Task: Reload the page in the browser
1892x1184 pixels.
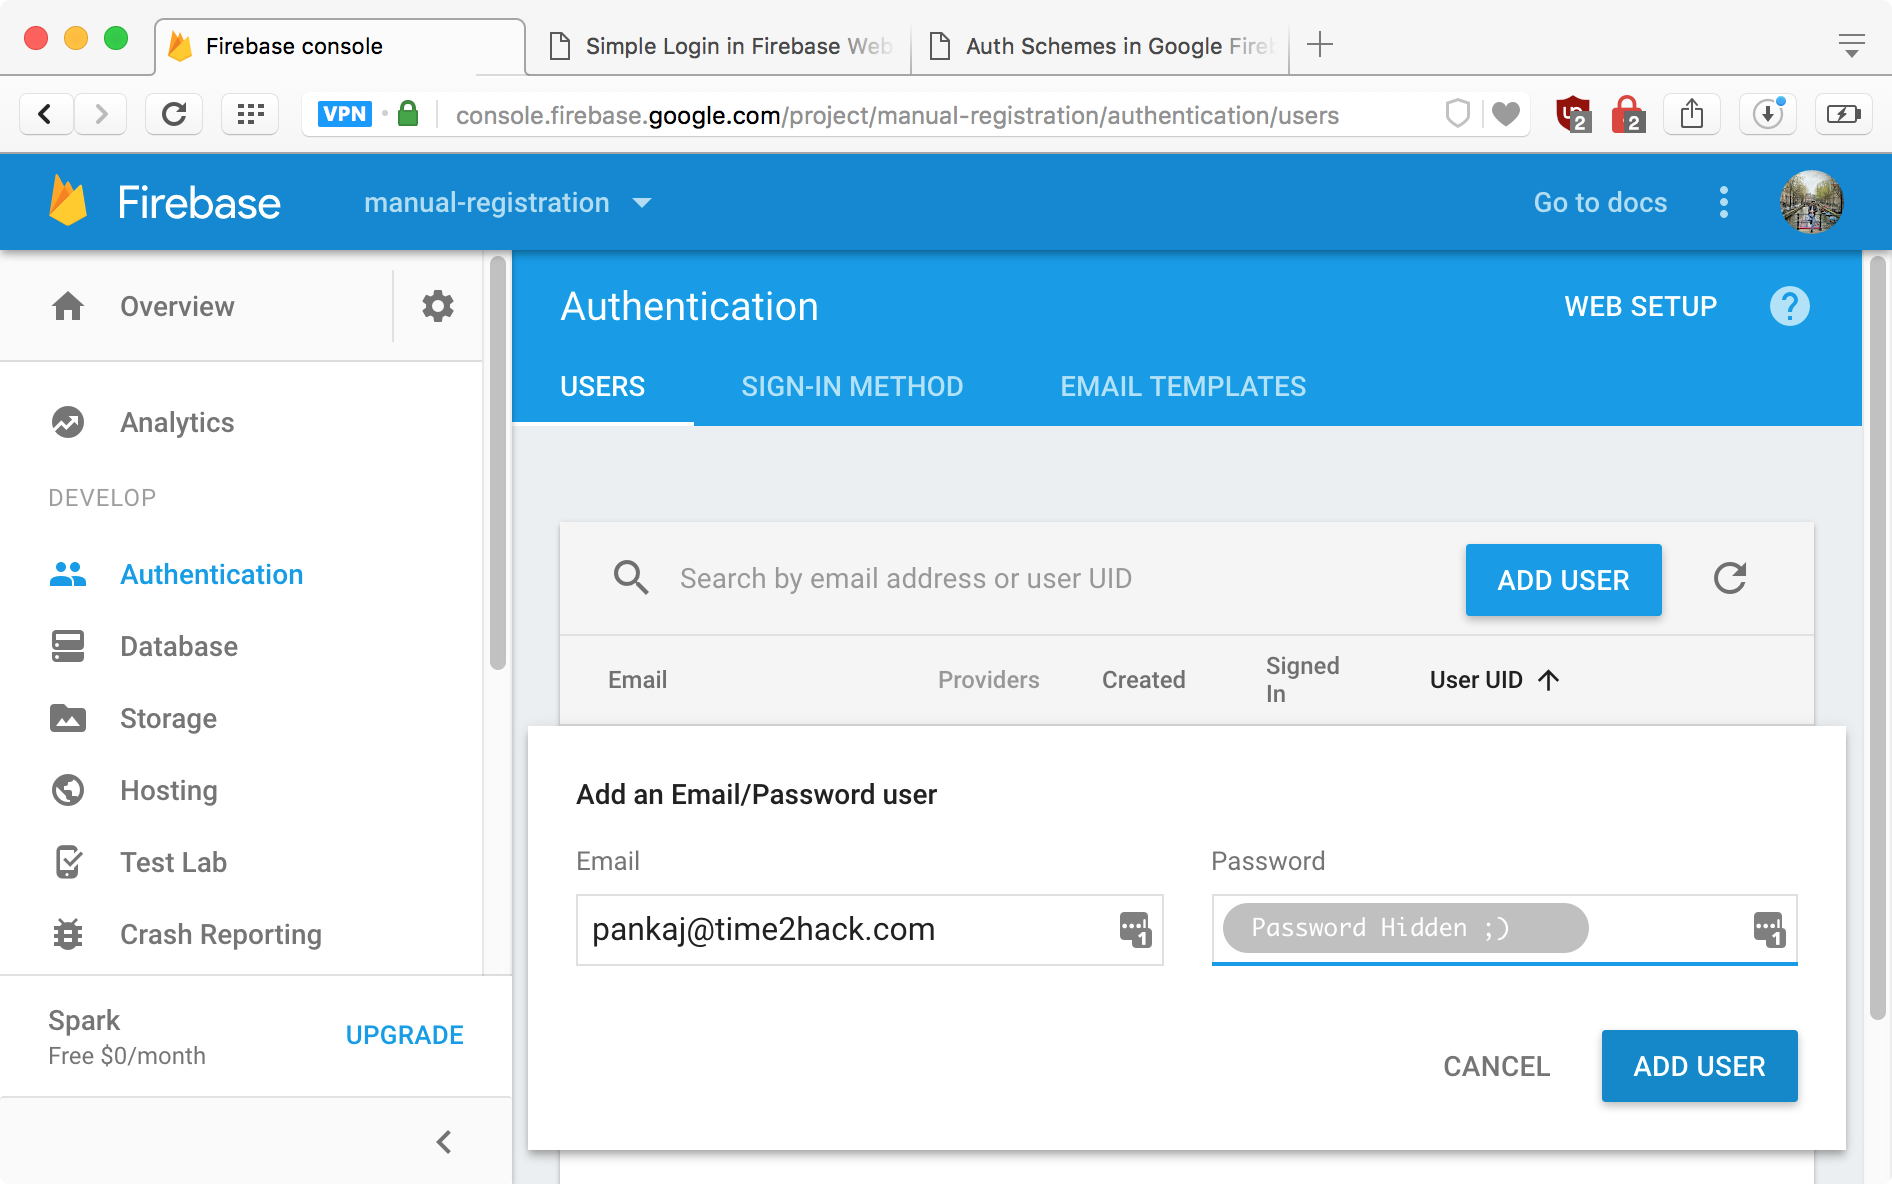Action: click(x=174, y=114)
